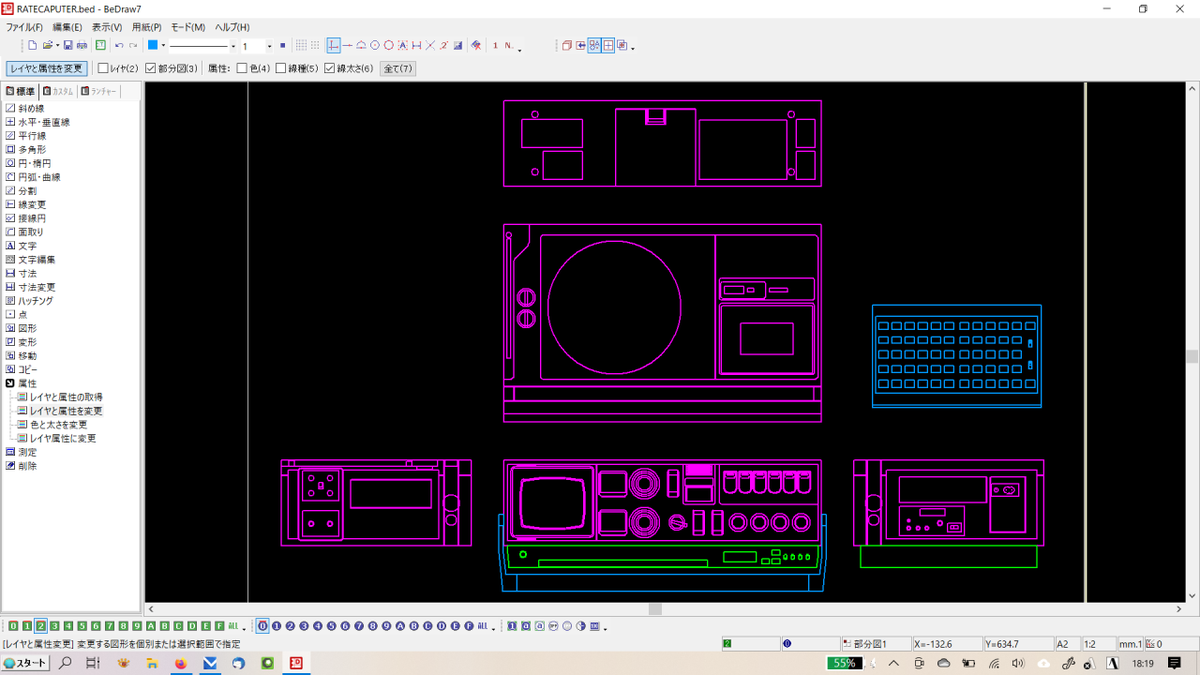
Task: Open the 表示(V) menu
Action: 107,27
